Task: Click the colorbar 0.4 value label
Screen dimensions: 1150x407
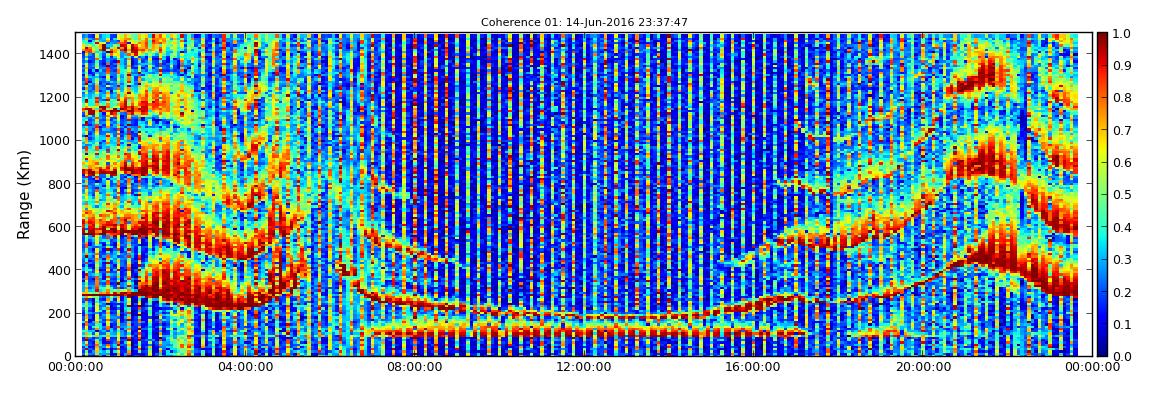Action: pos(1121,227)
